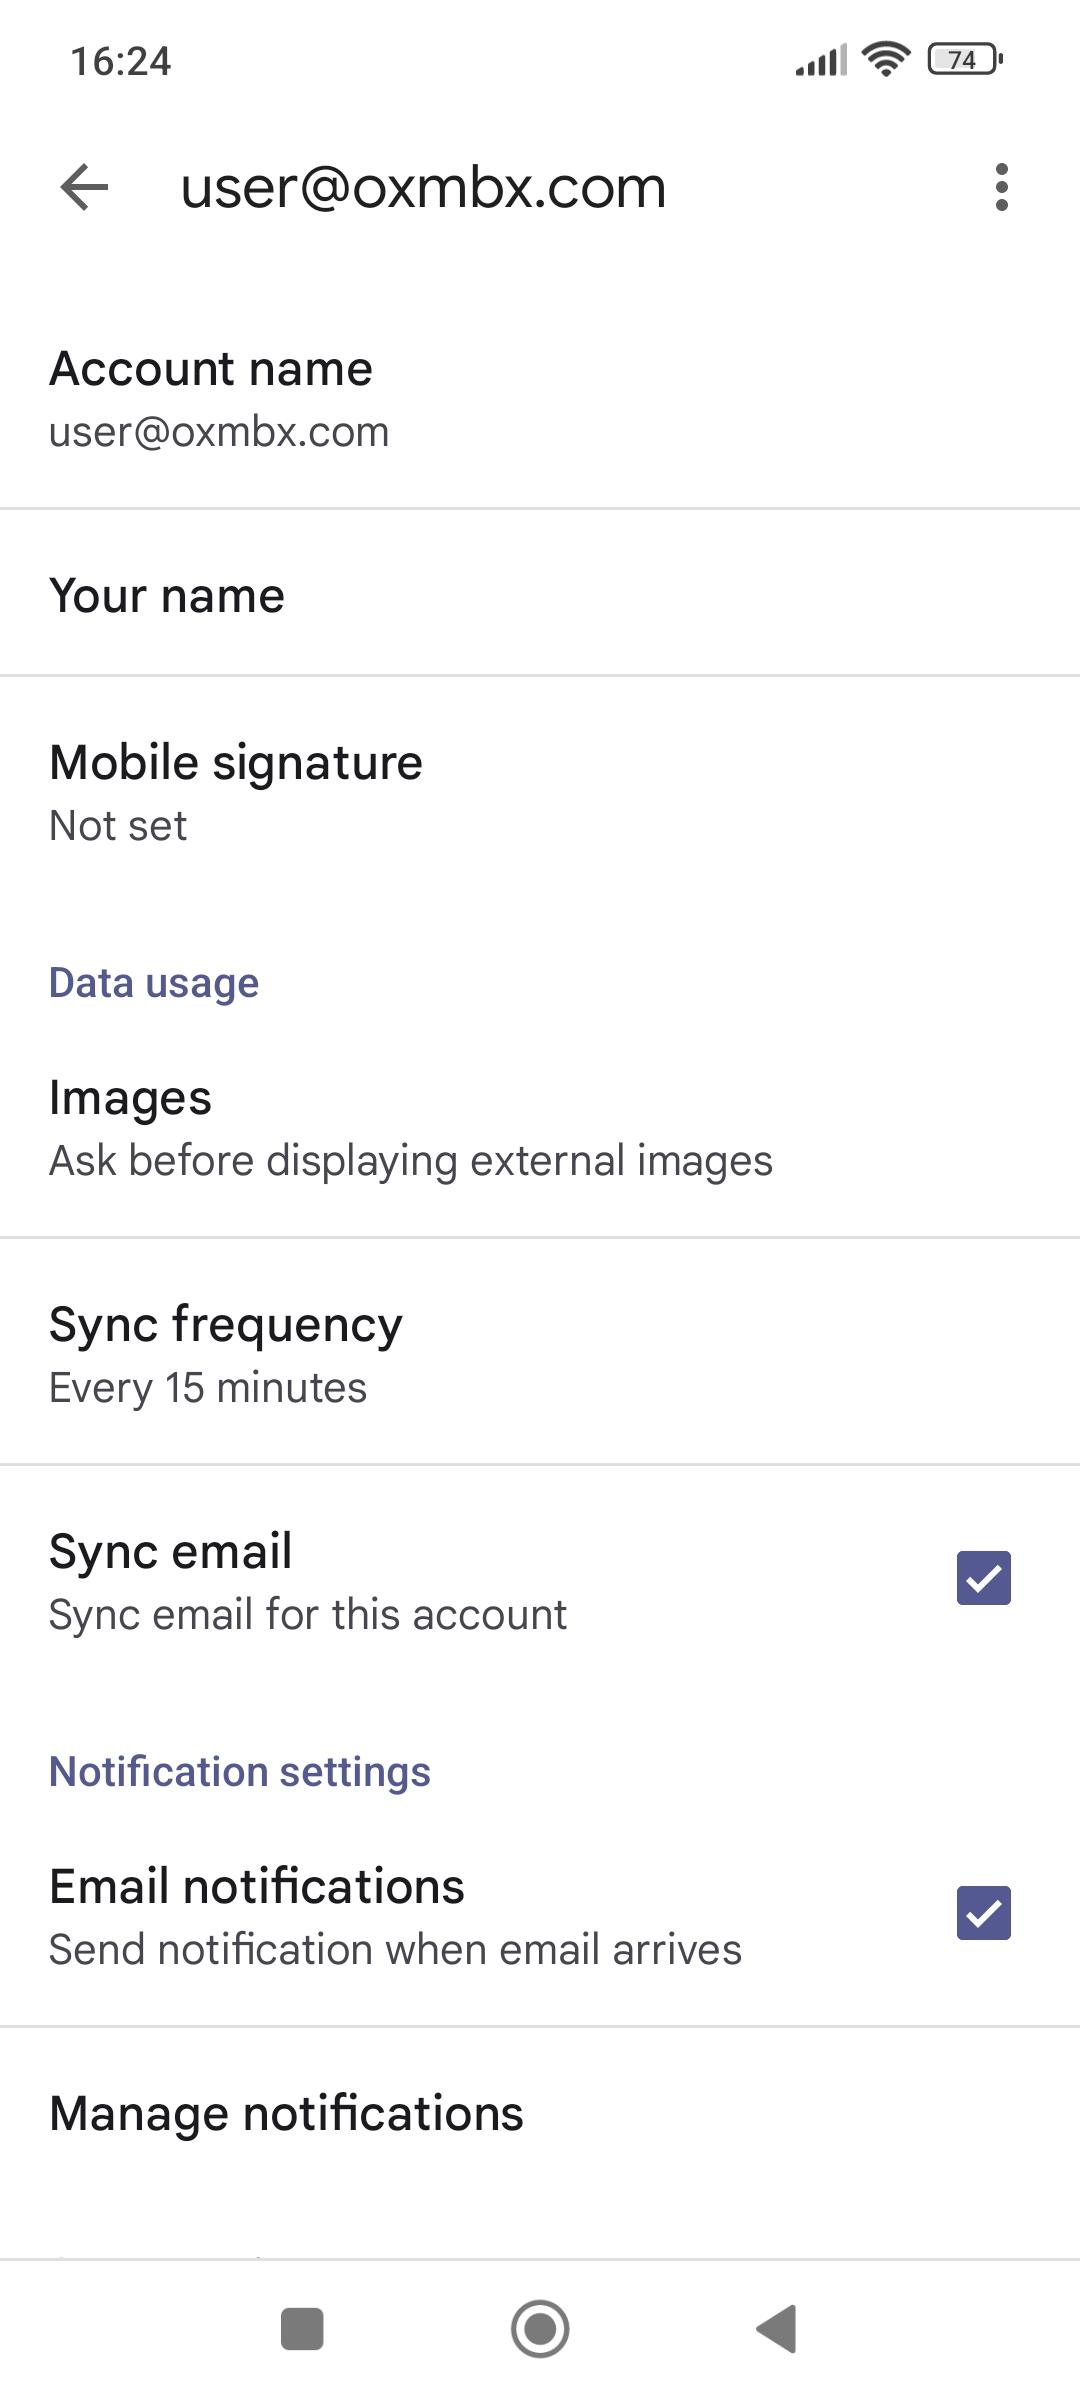Tap the Email notifications row label
Screen dimensions: 1080x2400
(x=257, y=1887)
